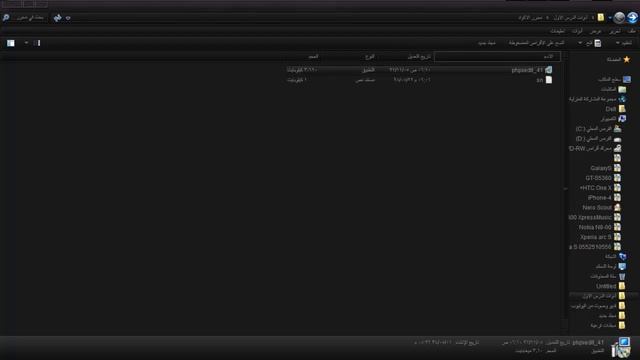Open the view options dropdown arrow
The image size is (640, 360).
click(26, 43)
